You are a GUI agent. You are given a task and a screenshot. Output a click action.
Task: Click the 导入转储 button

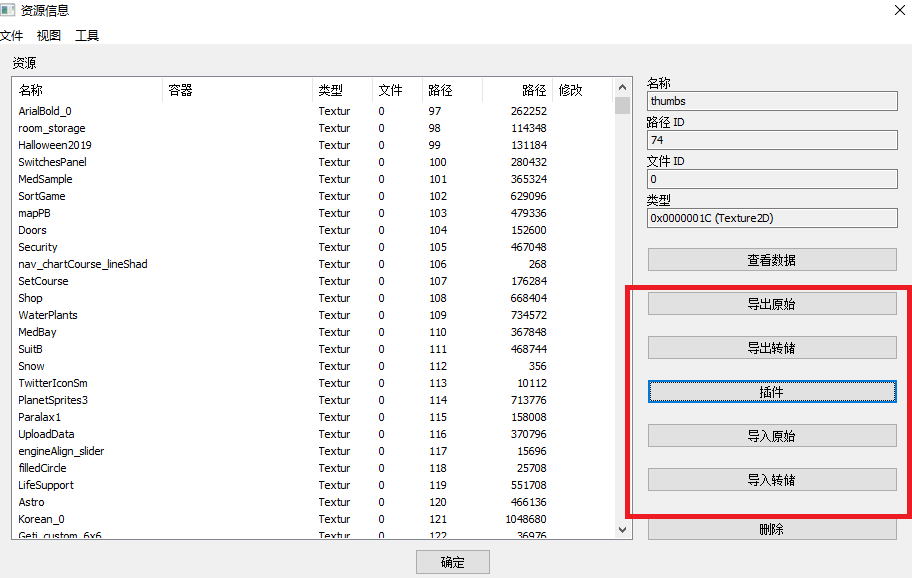[772, 480]
